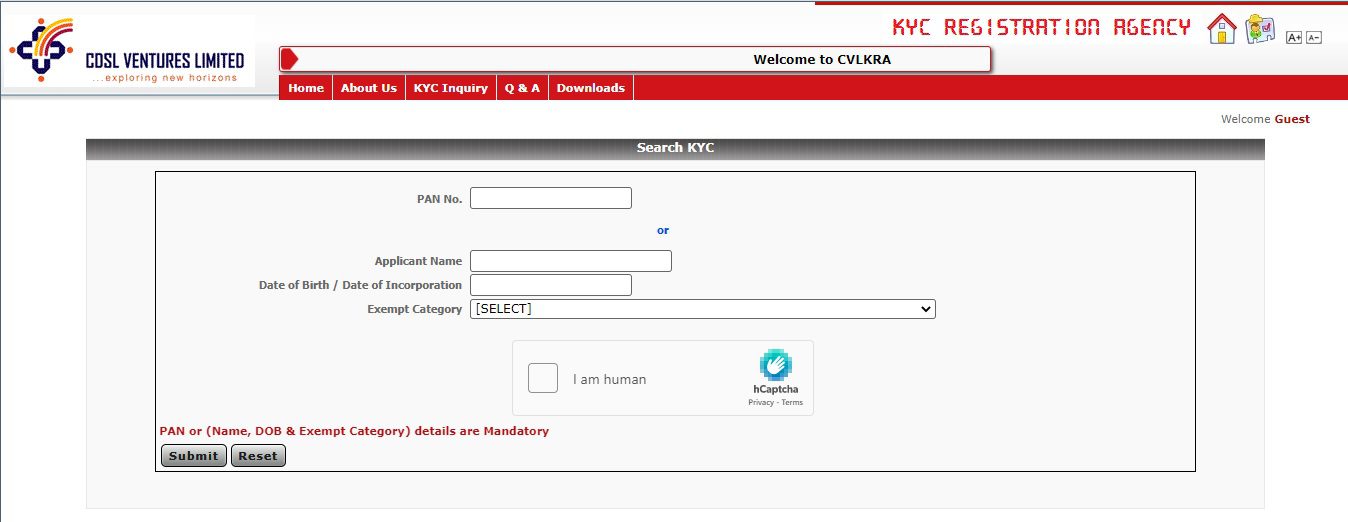
Task: Tick the I am human checkbox
Action: point(543,378)
